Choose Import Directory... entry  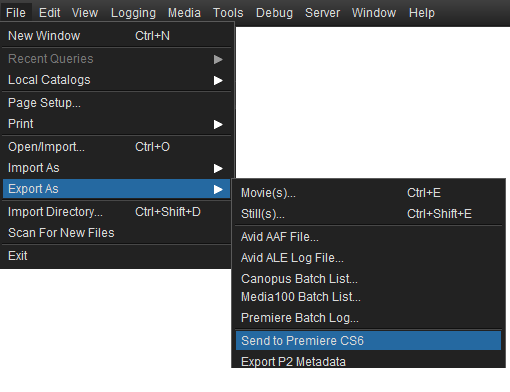click(x=116, y=212)
